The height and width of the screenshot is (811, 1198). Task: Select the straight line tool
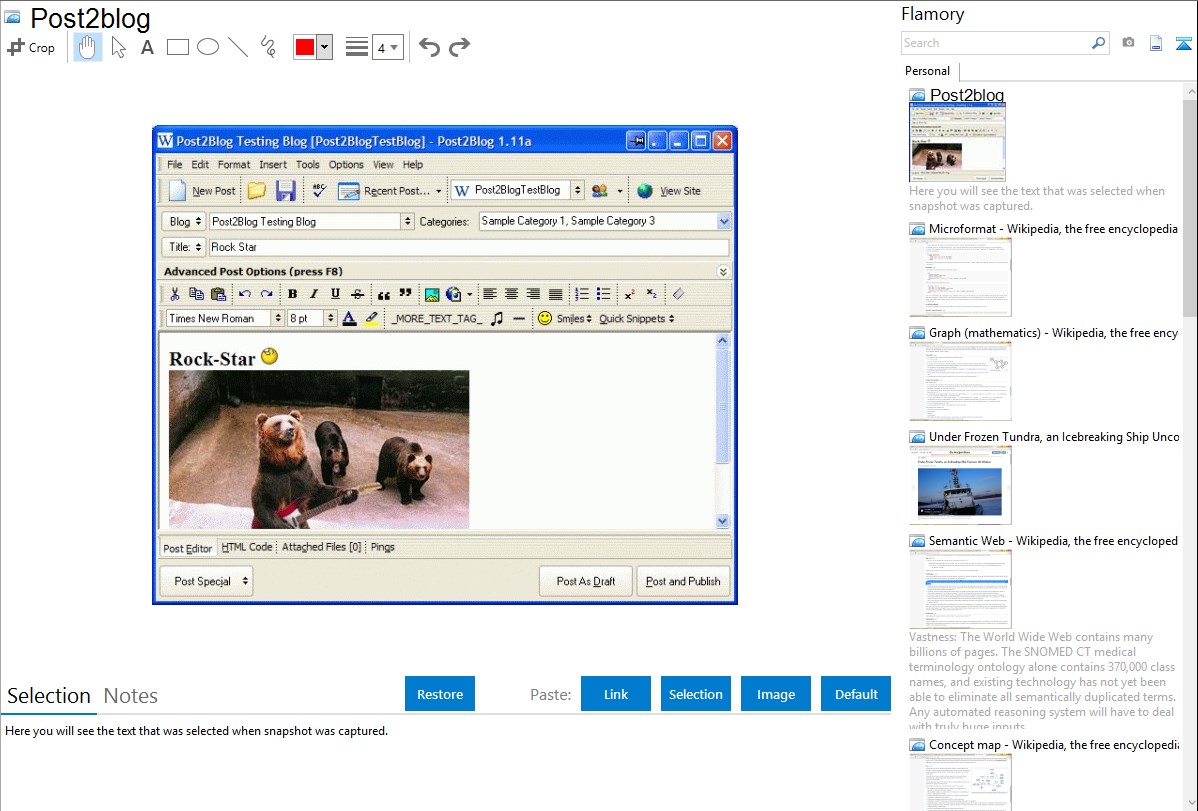click(x=238, y=47)
